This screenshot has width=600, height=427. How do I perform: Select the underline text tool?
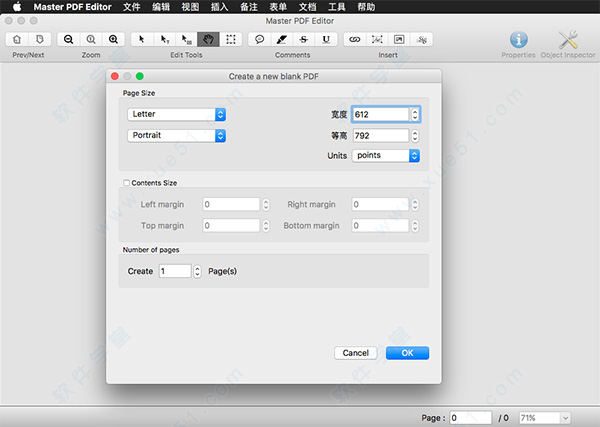(x=326, y=39)
